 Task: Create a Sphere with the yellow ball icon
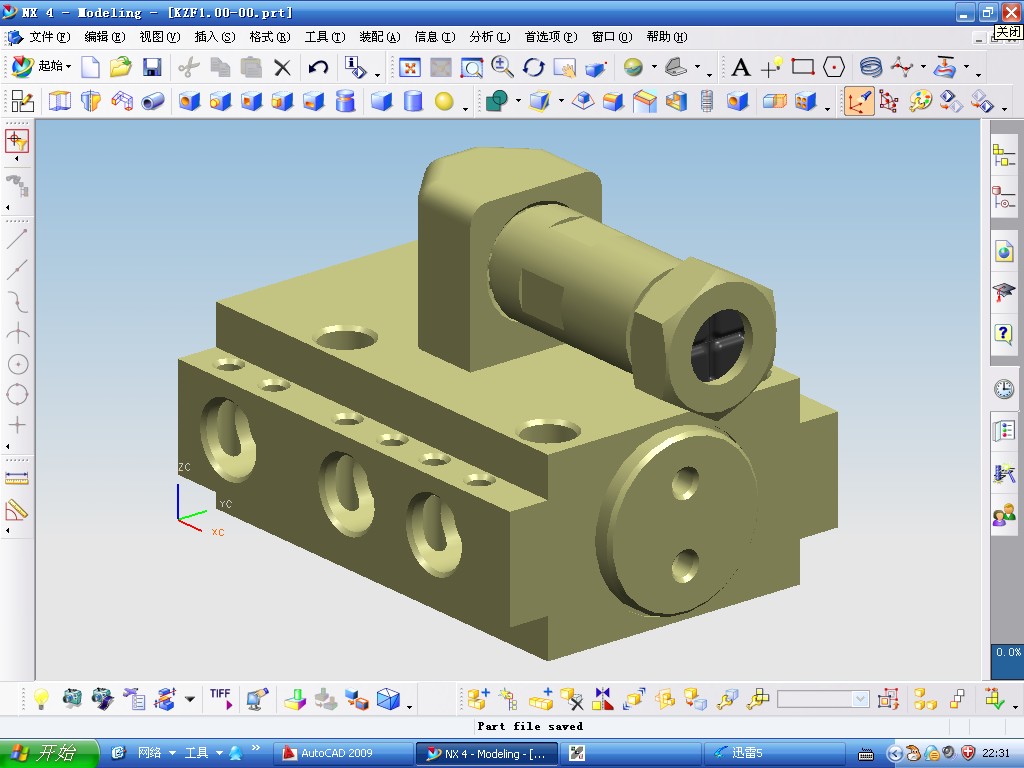coord(444,101)
